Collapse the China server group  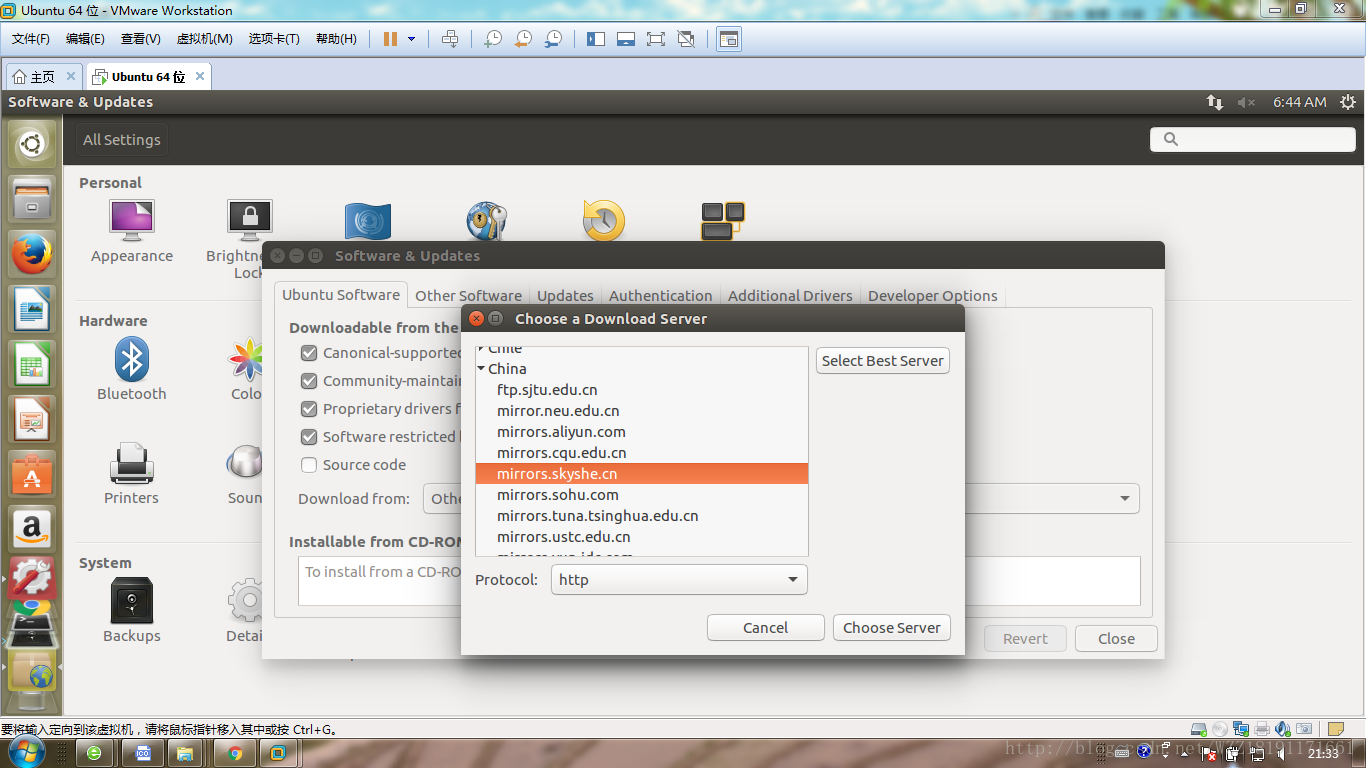481,369
